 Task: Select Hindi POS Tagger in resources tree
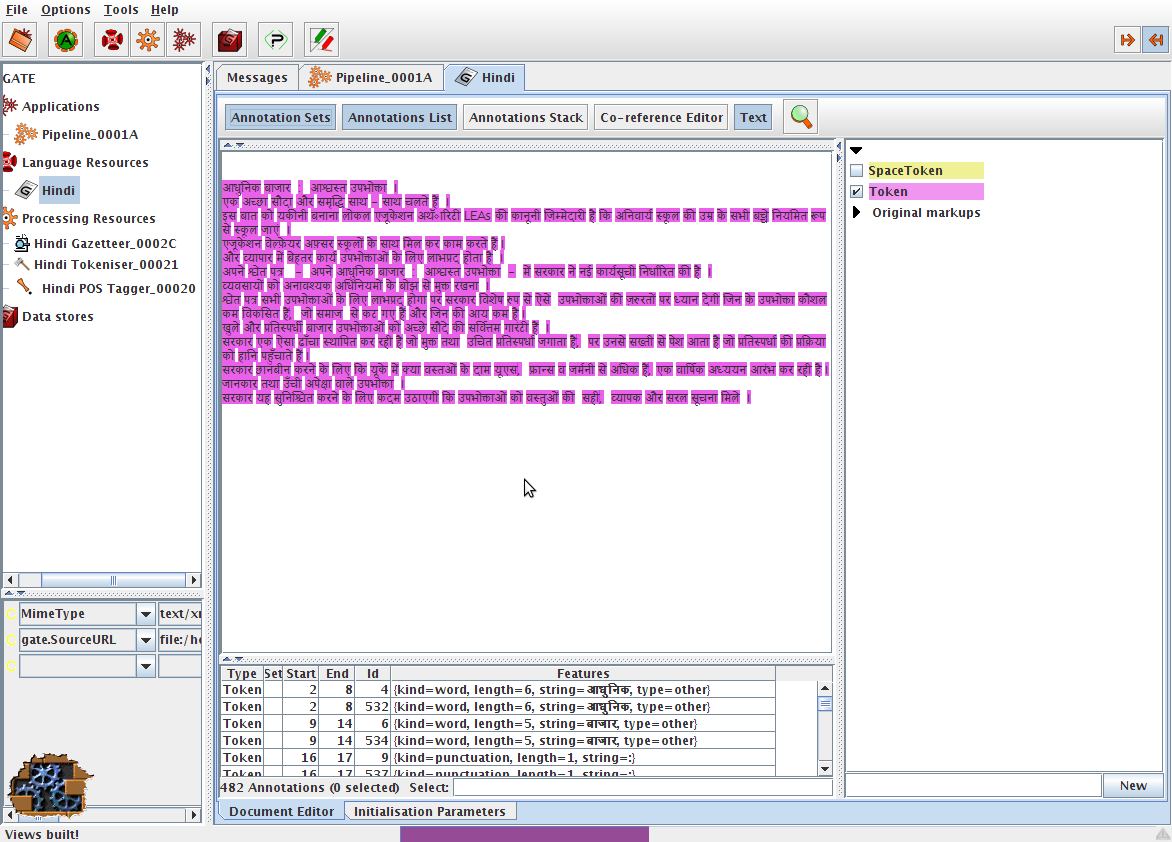point(118,288)
